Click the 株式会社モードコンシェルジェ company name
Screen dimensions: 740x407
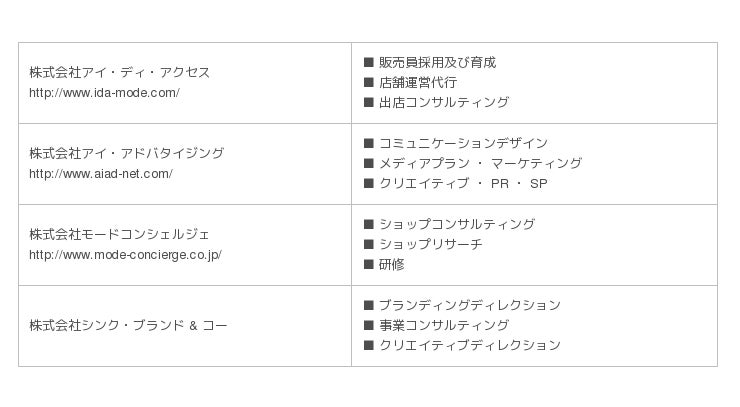119,235
